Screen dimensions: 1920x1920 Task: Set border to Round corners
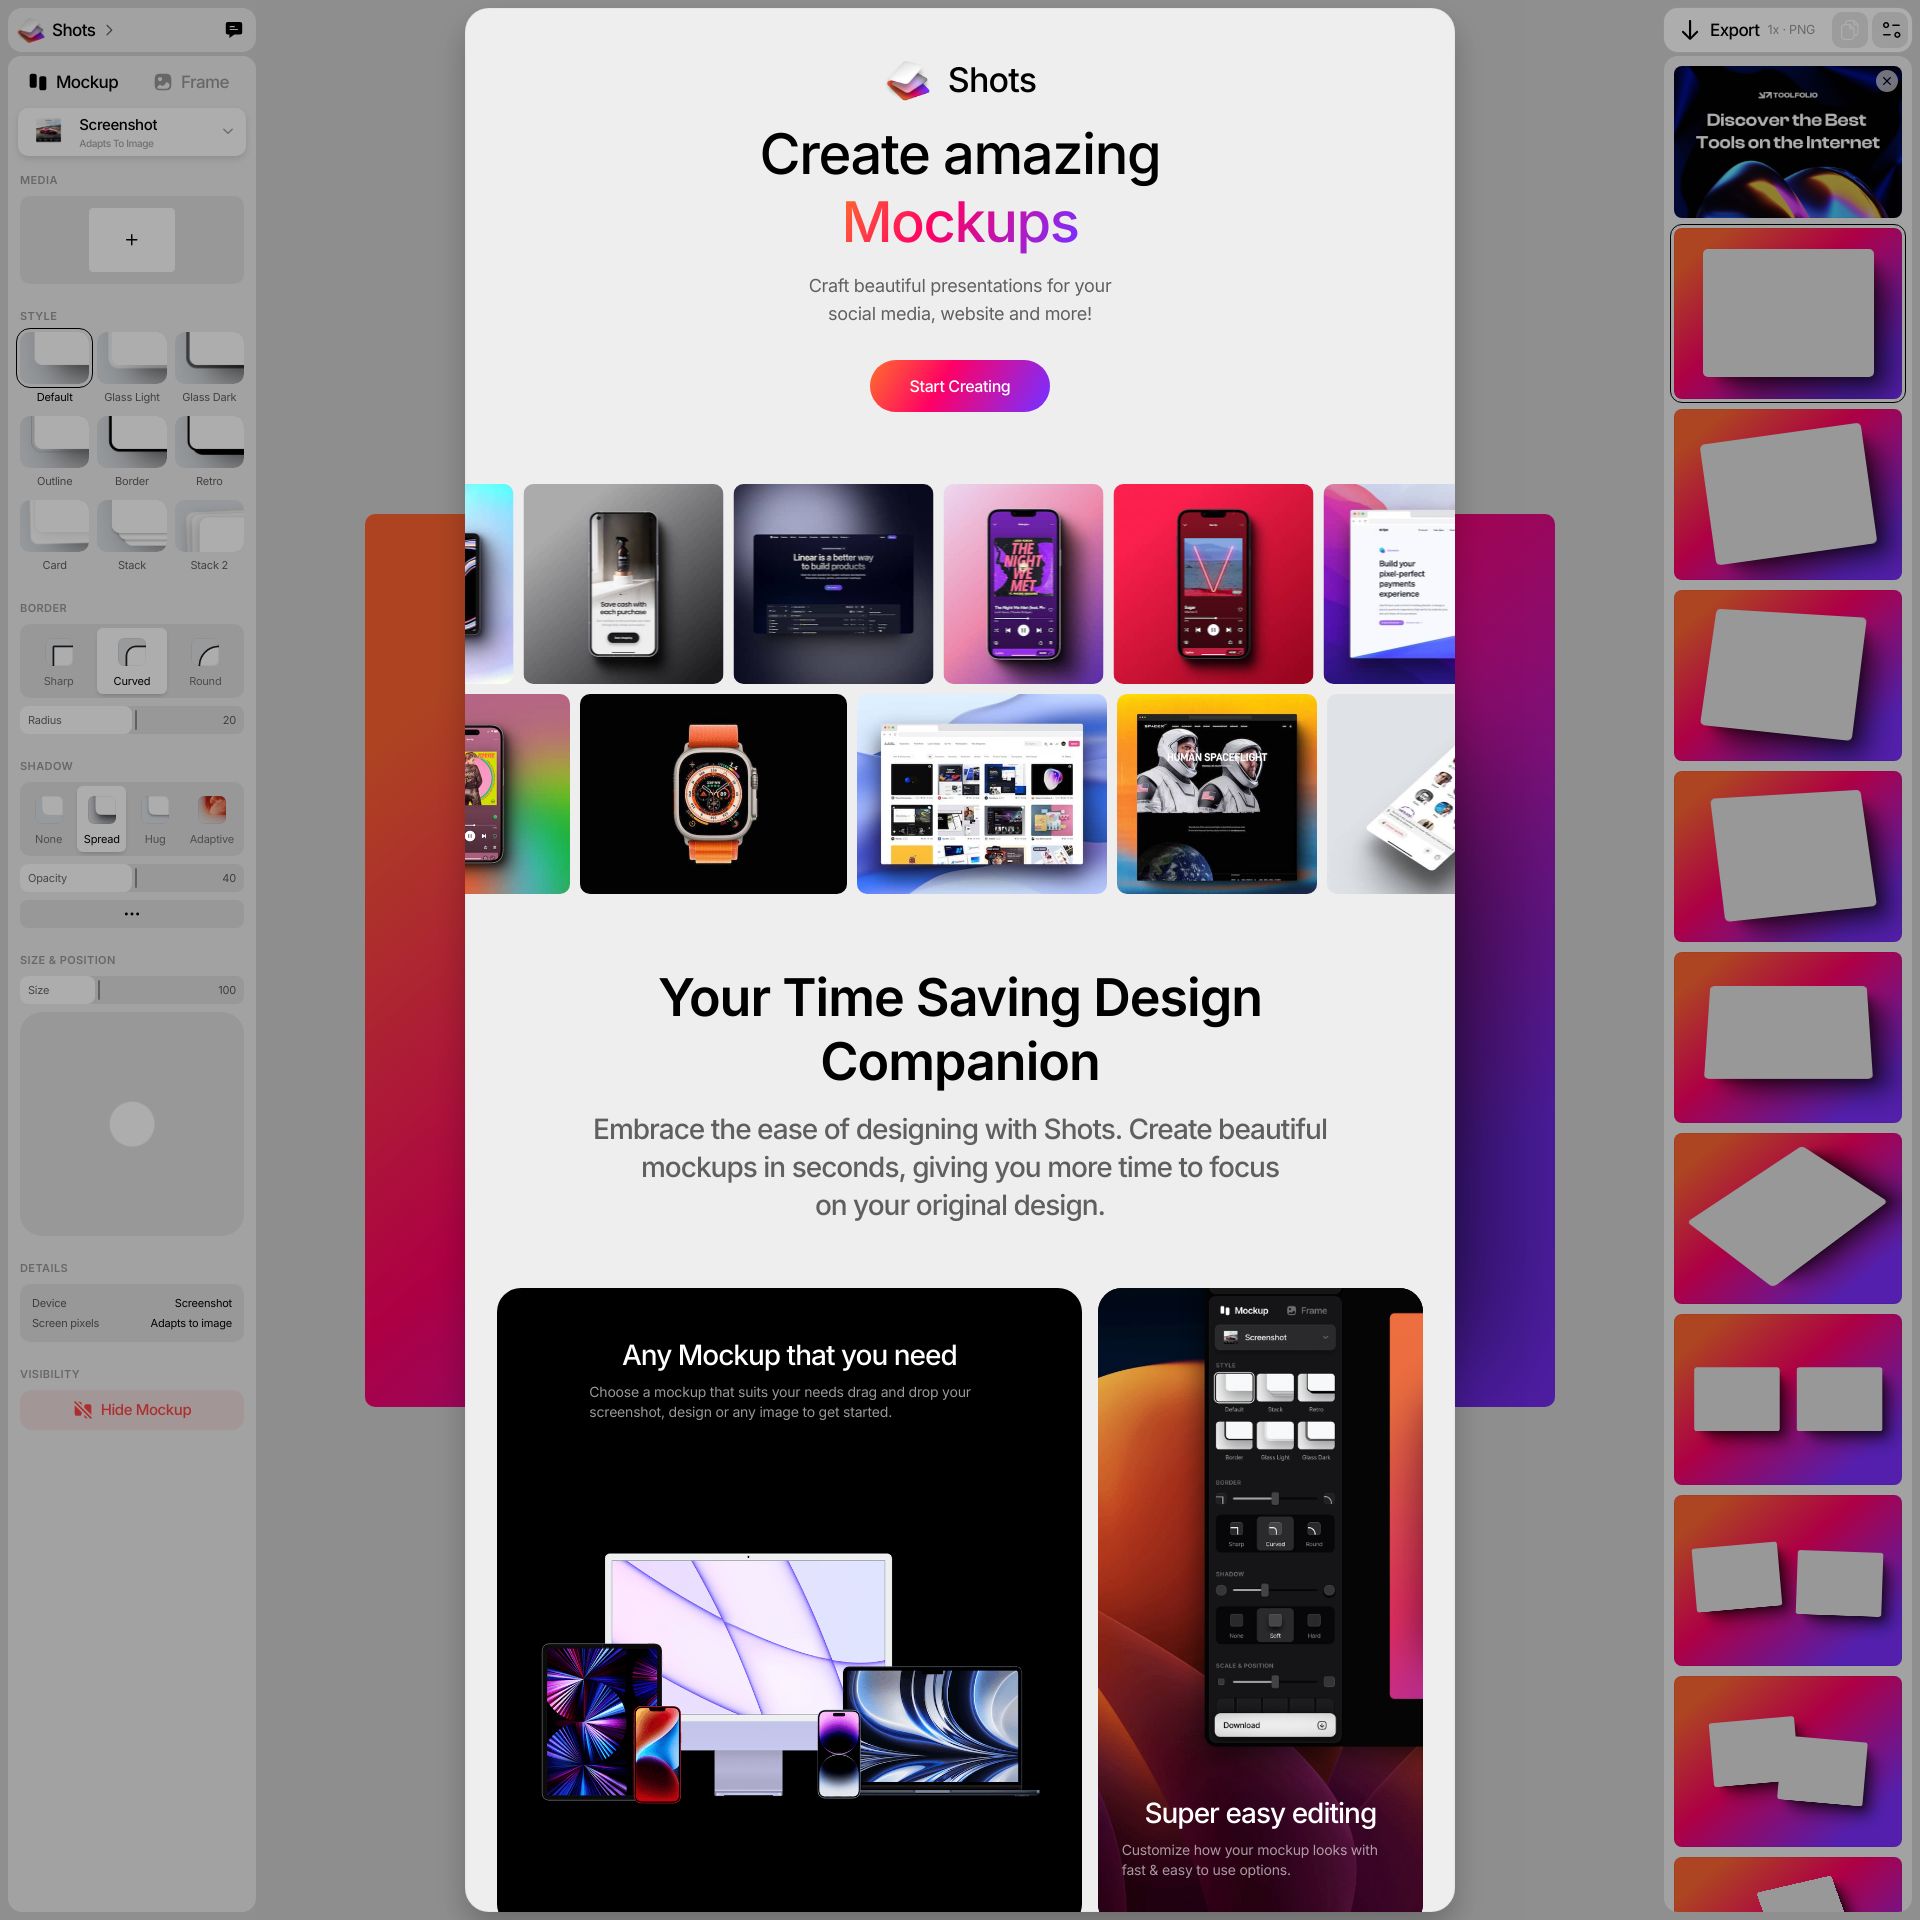[205, 661]
